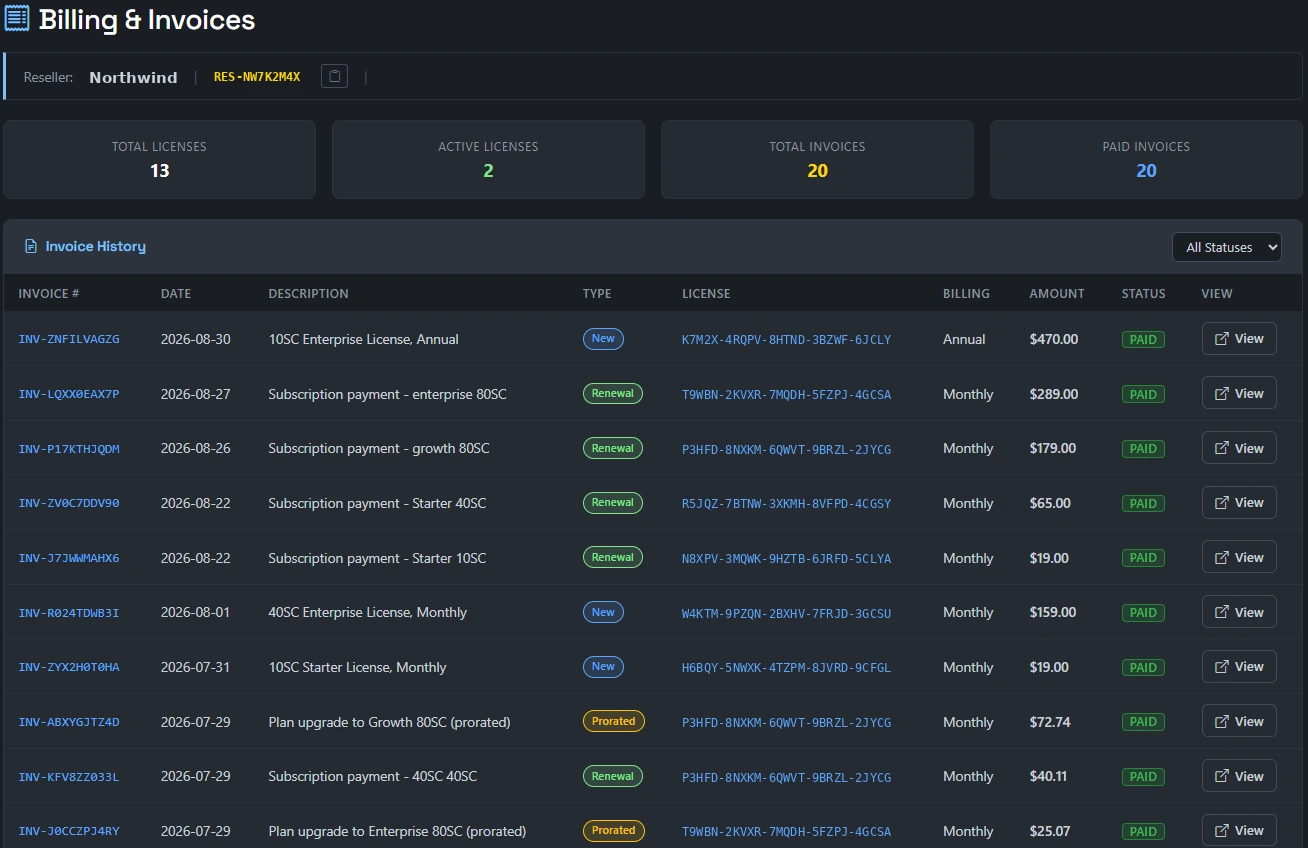Click the Billing & Invoices header icon
The height and width of the screenshot is (848, 1308).
(17, 18)
